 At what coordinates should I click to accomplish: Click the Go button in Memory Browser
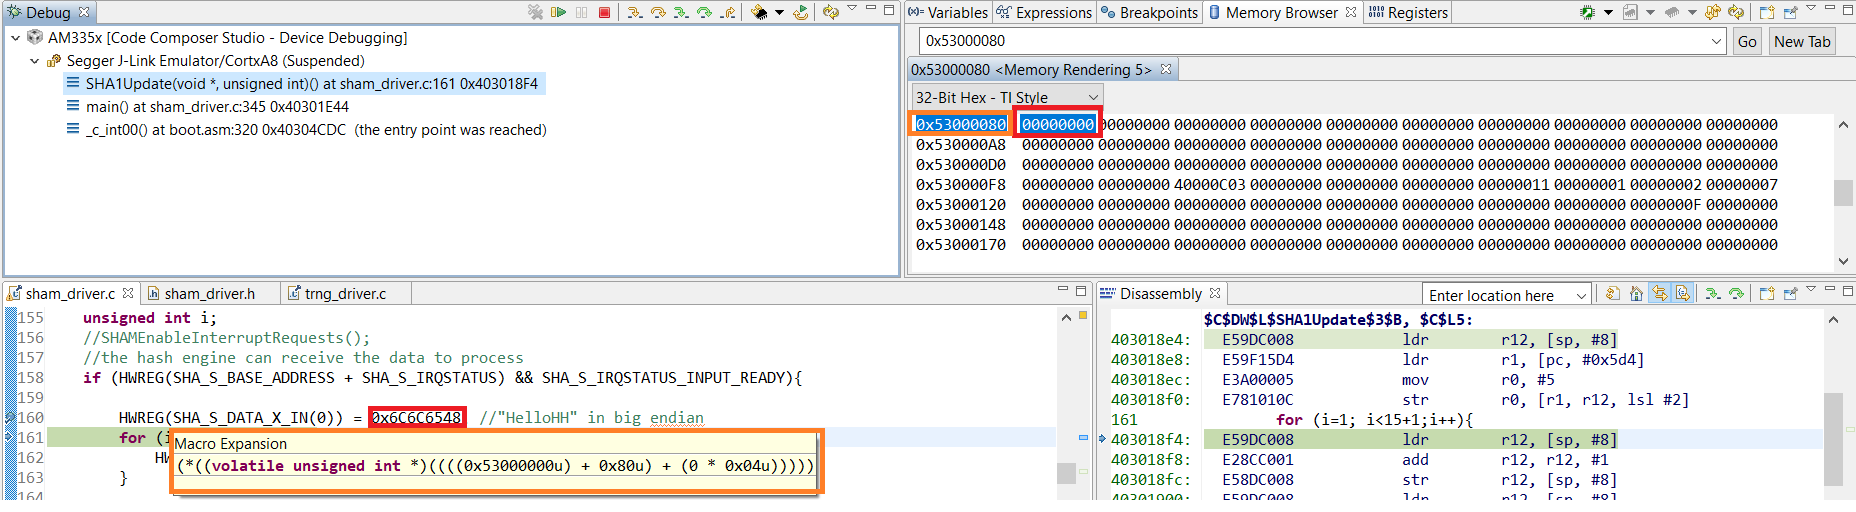tap(1747, 41)
